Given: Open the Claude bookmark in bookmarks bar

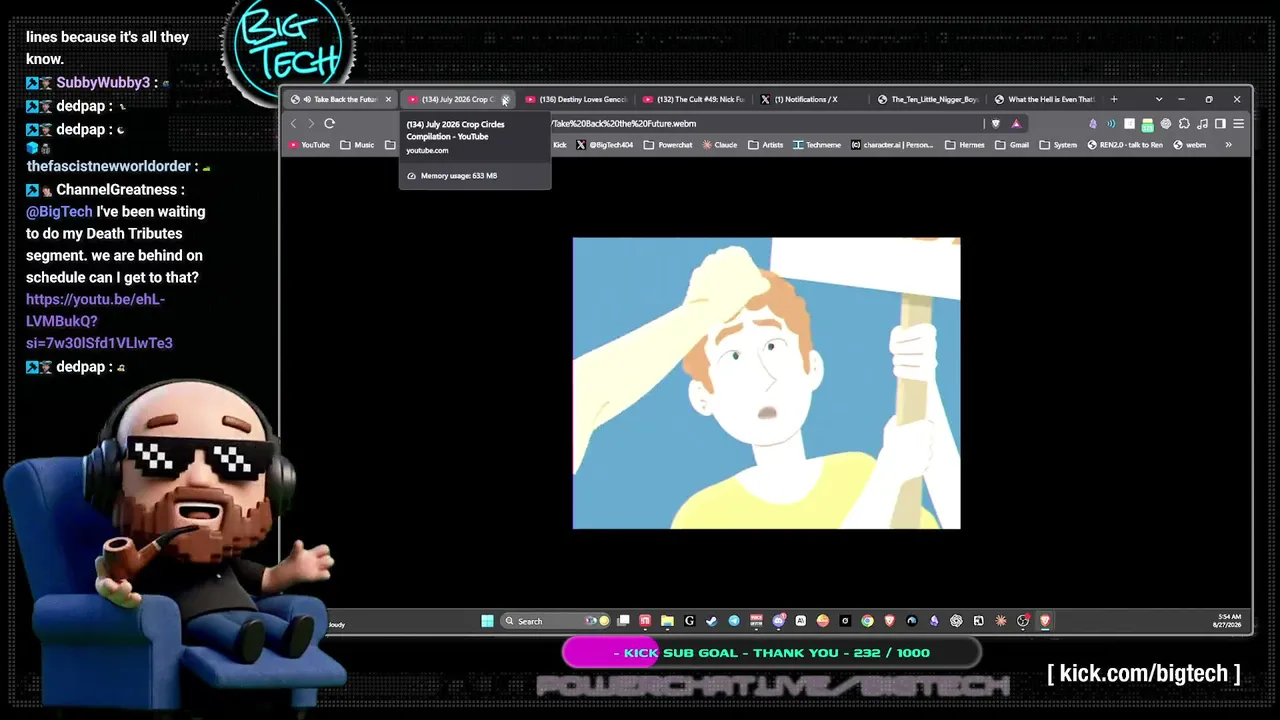Looking at the screenshot, I should pos(720,145).
